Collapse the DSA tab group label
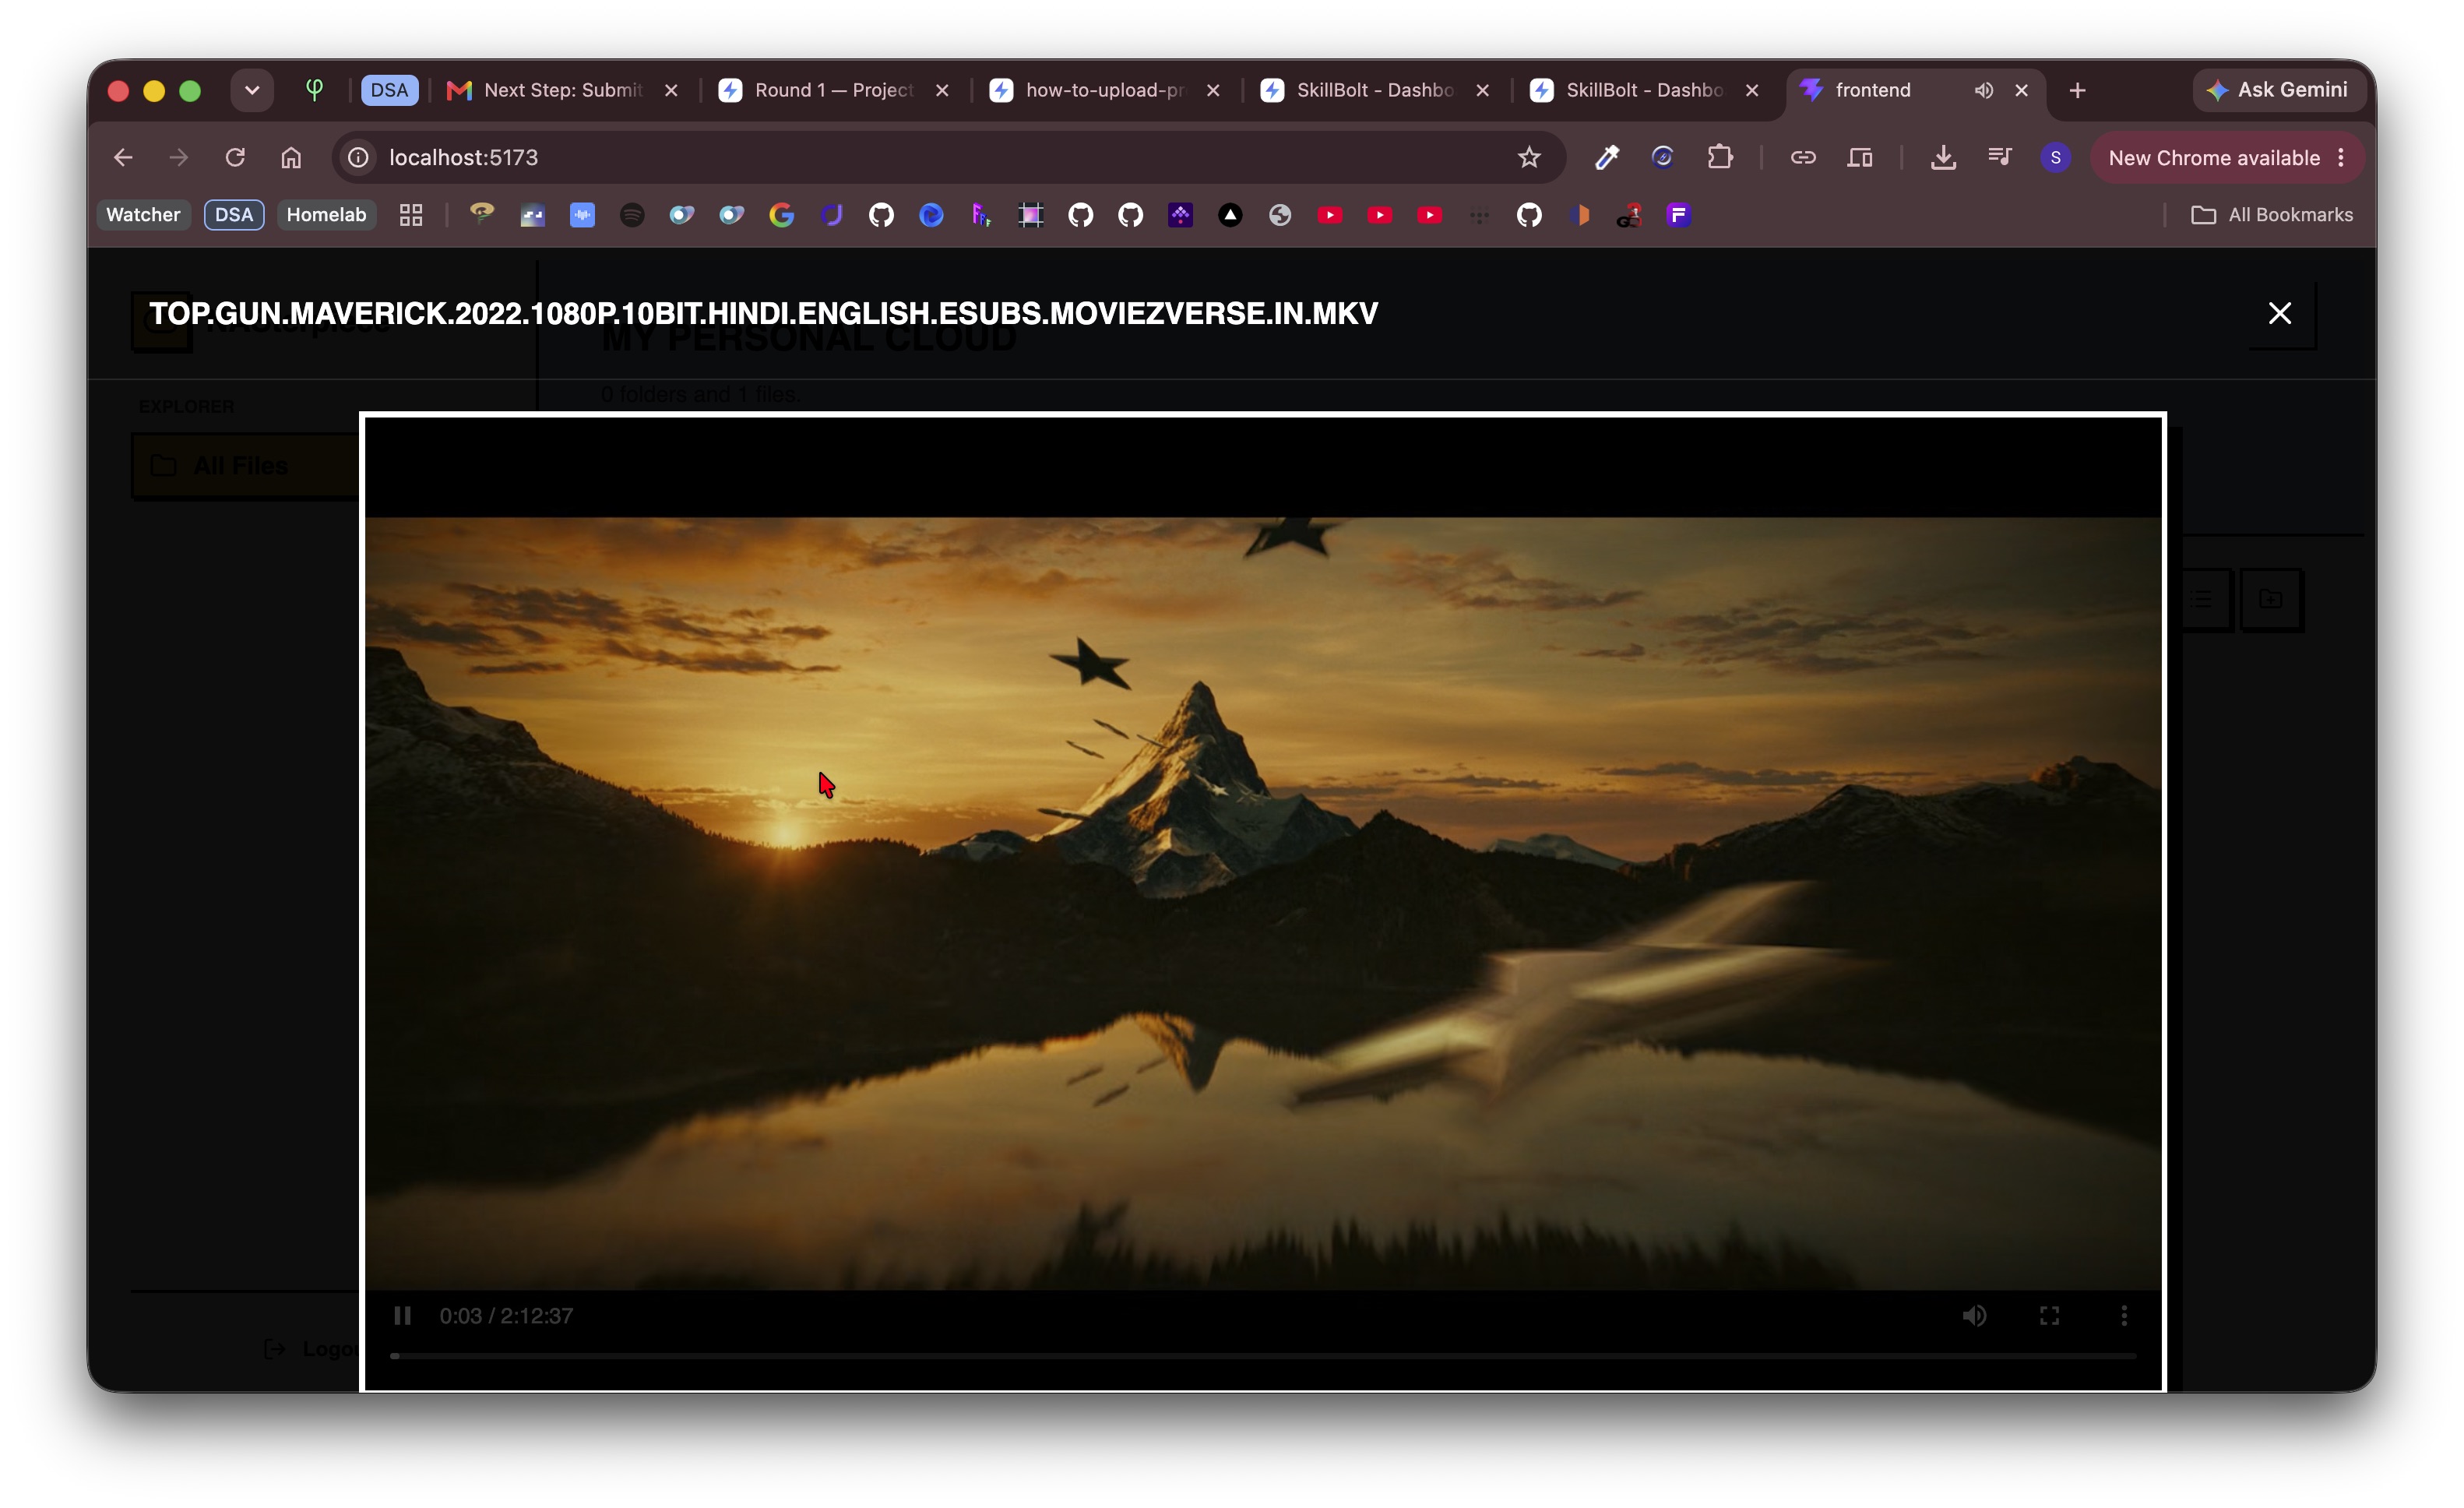 (x=389, y=90)
